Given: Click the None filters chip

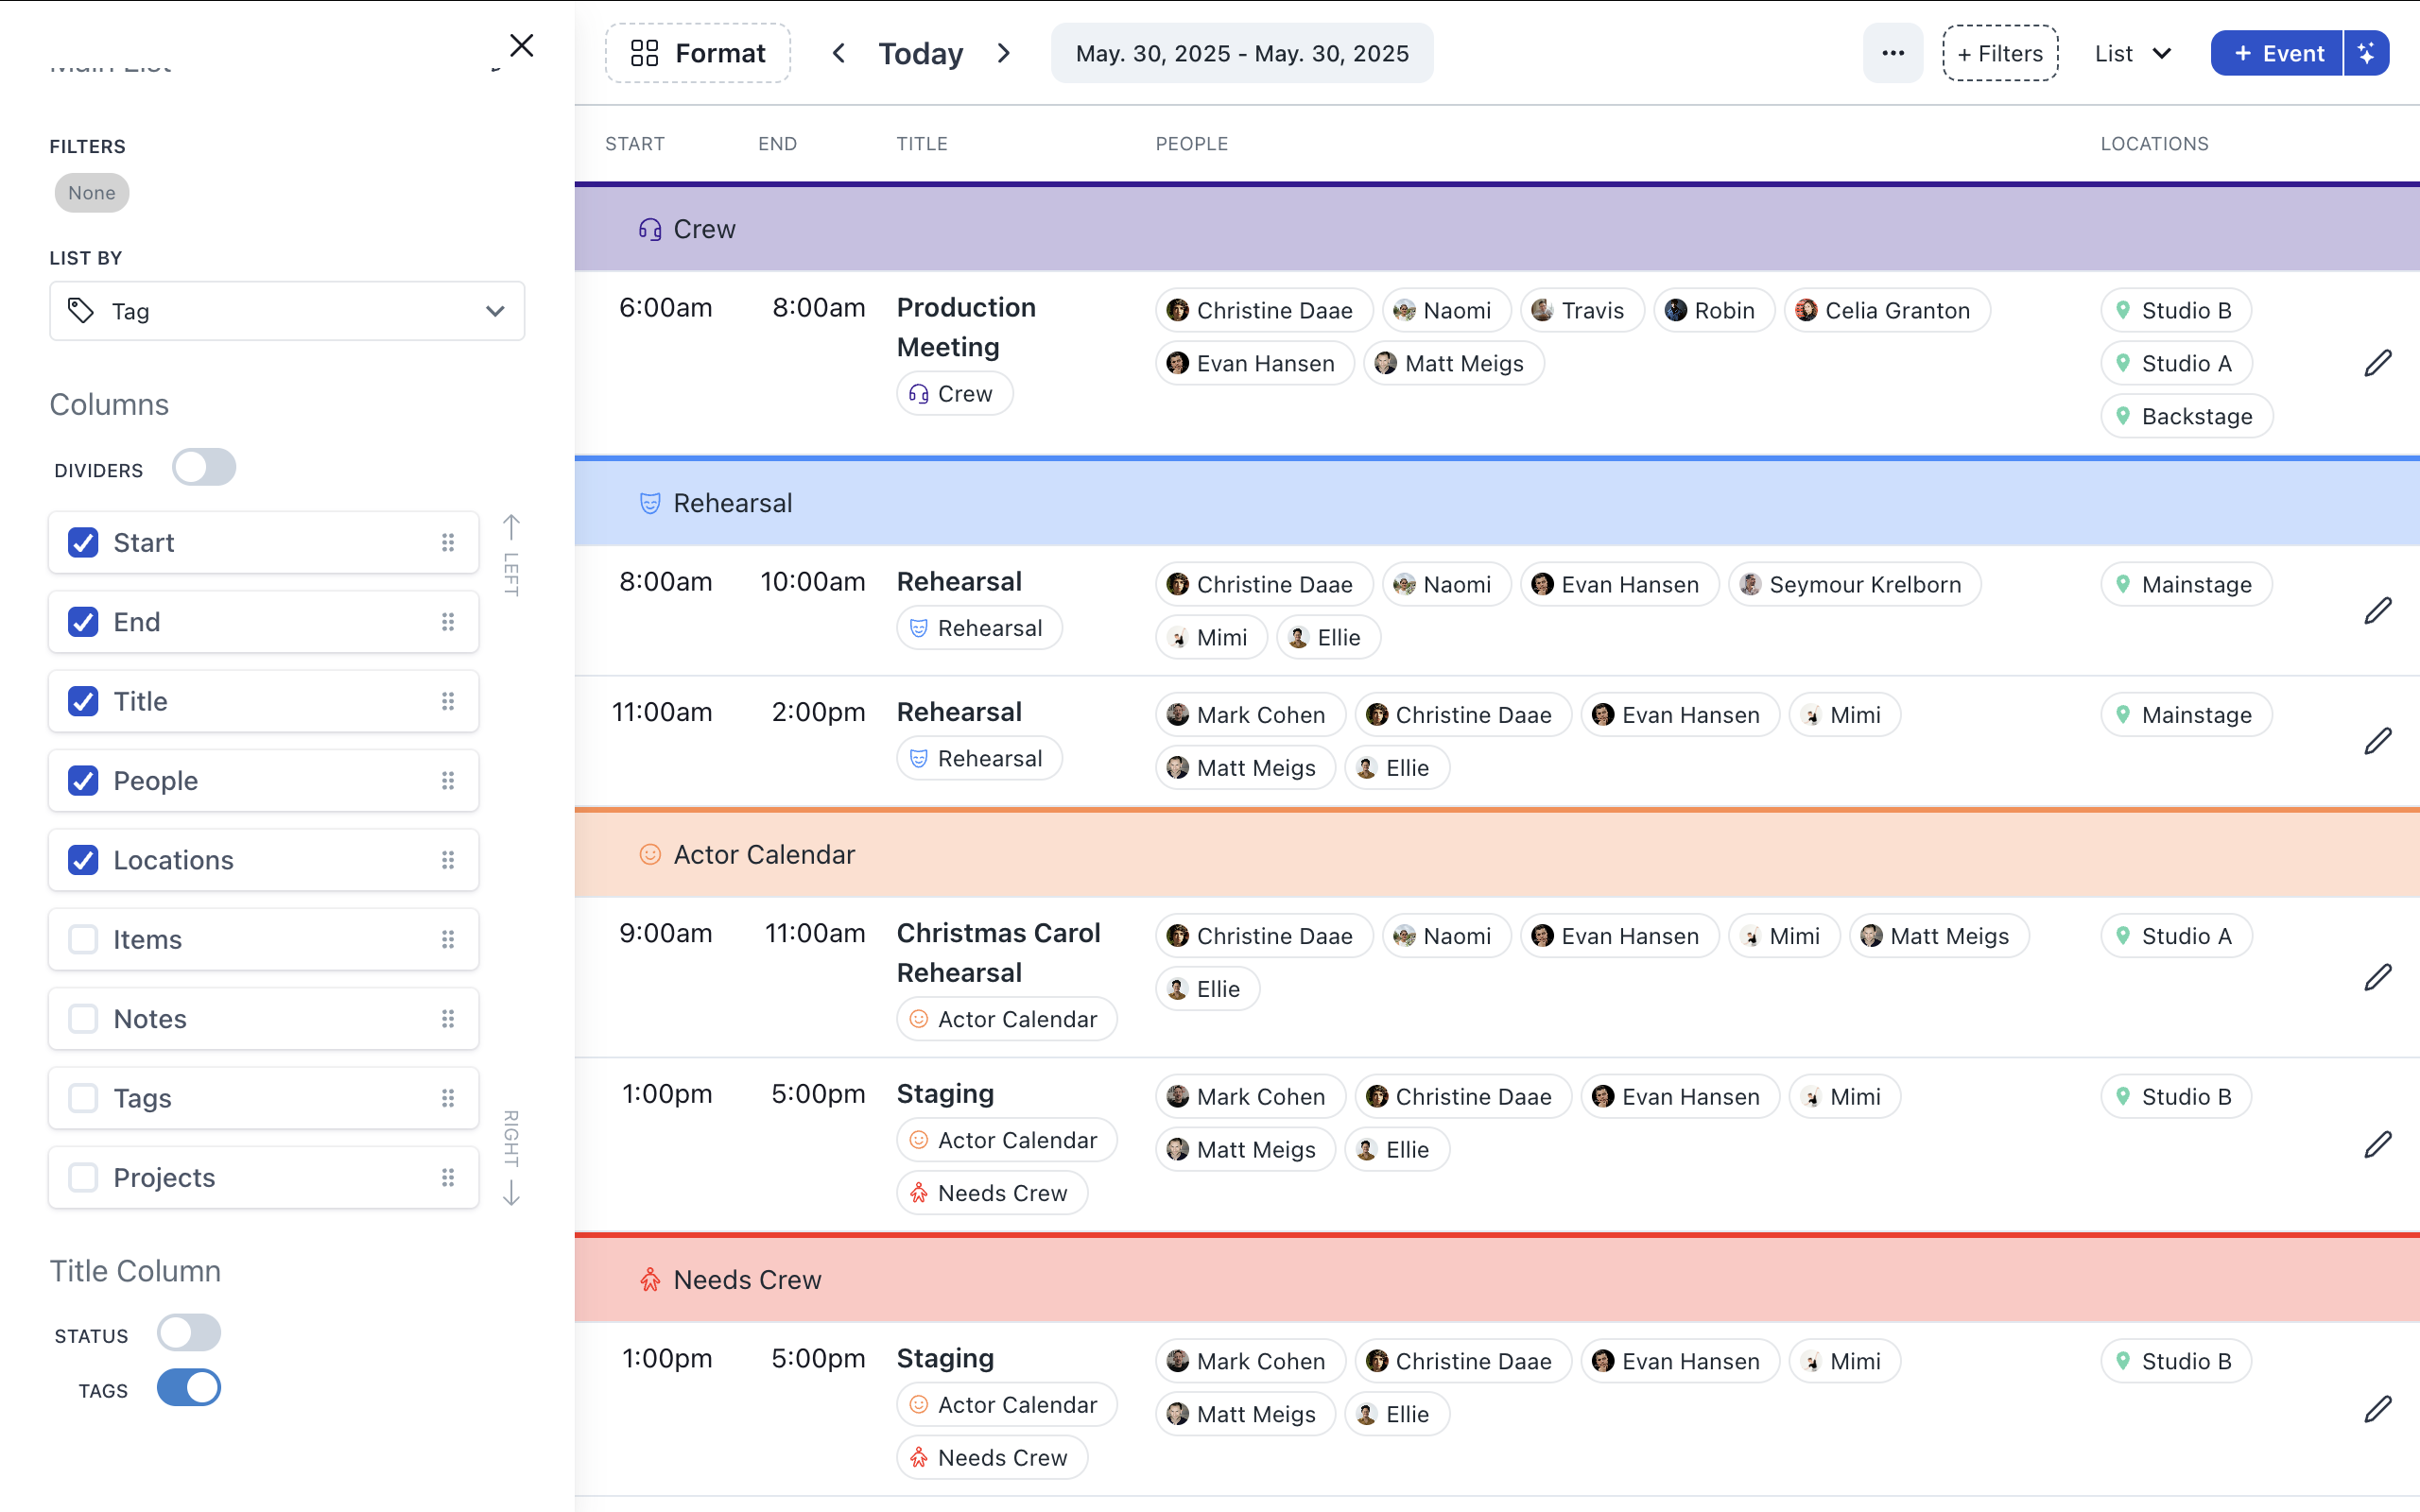Looking at the screenshot, I should click(x=91, y=192).
